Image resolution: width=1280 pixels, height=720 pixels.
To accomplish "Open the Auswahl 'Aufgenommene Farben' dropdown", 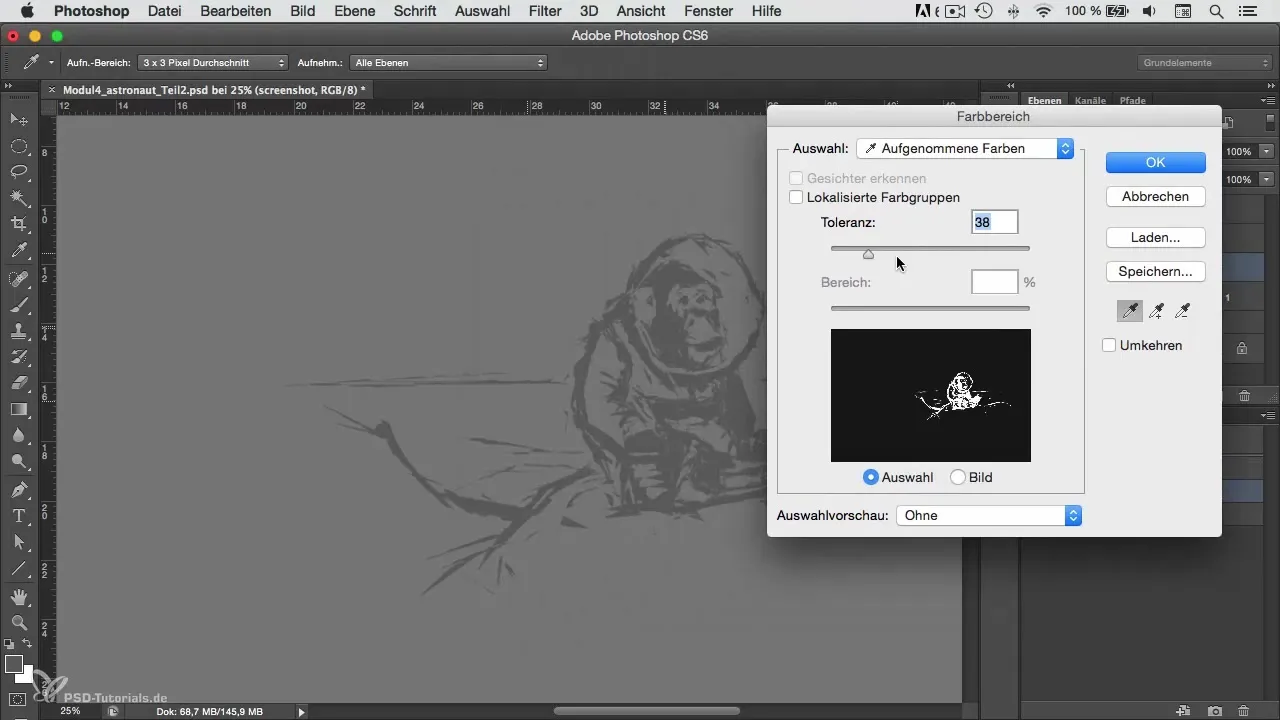I will pos(965,148).
